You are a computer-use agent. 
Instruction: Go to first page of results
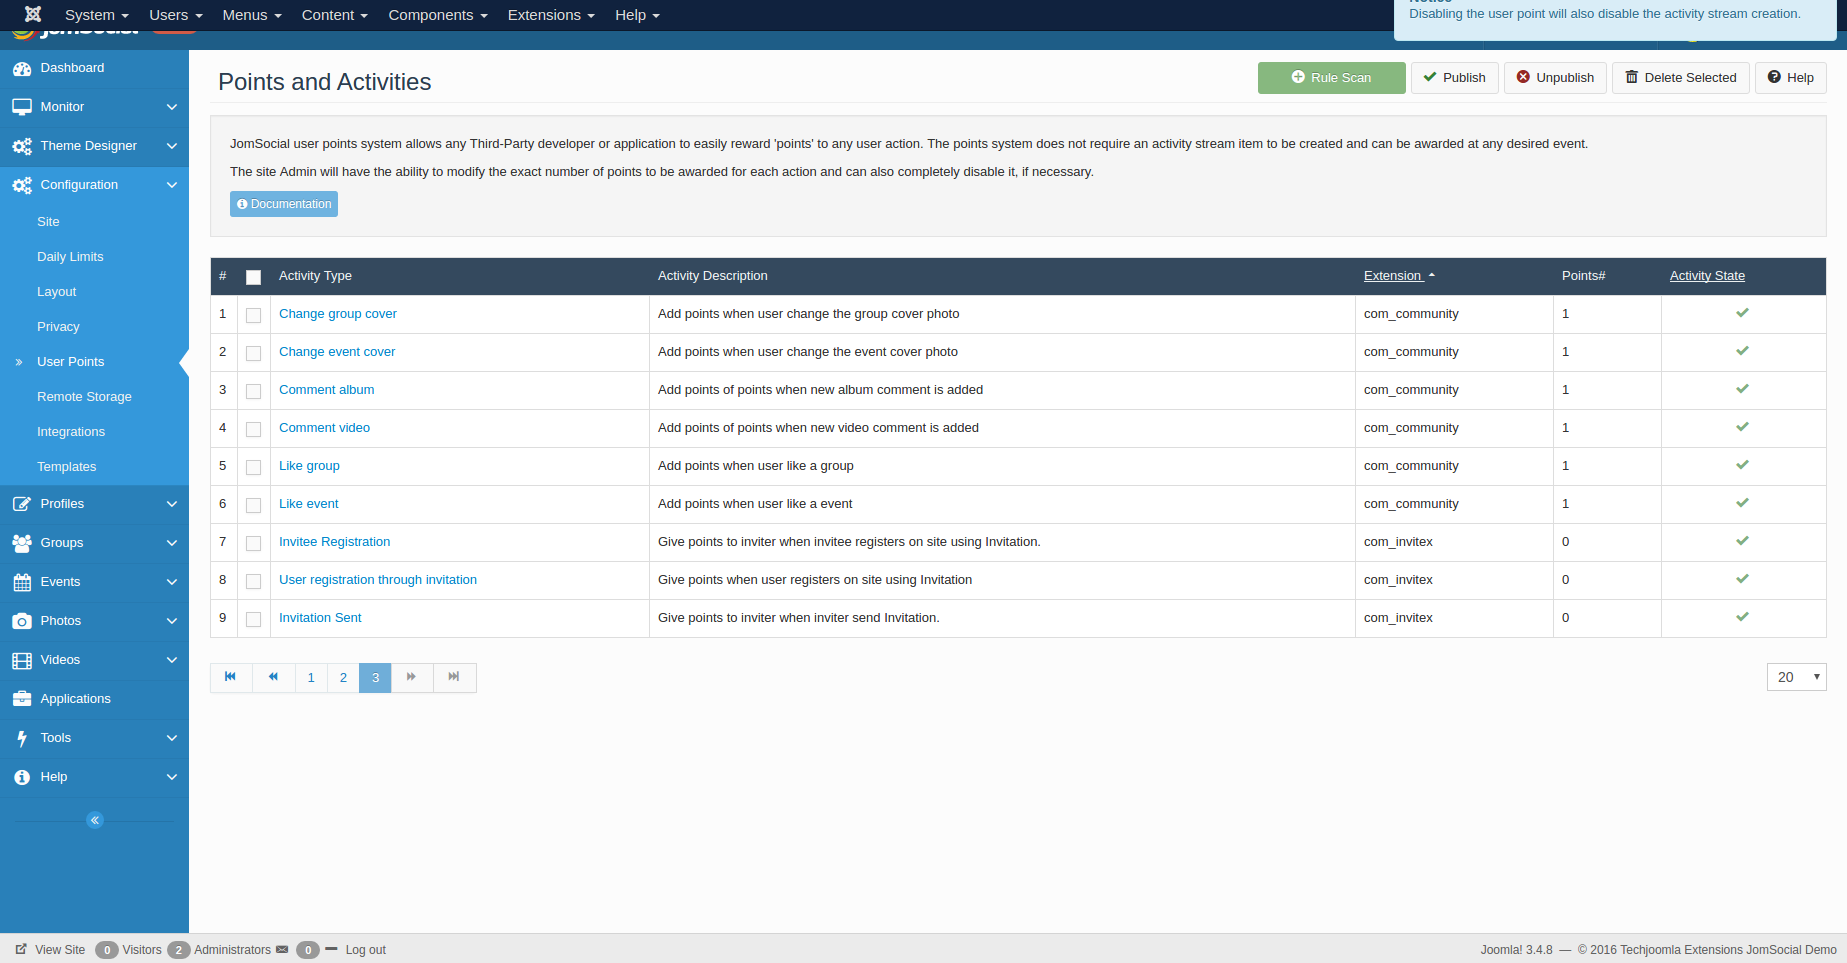(x=231, y=677)
